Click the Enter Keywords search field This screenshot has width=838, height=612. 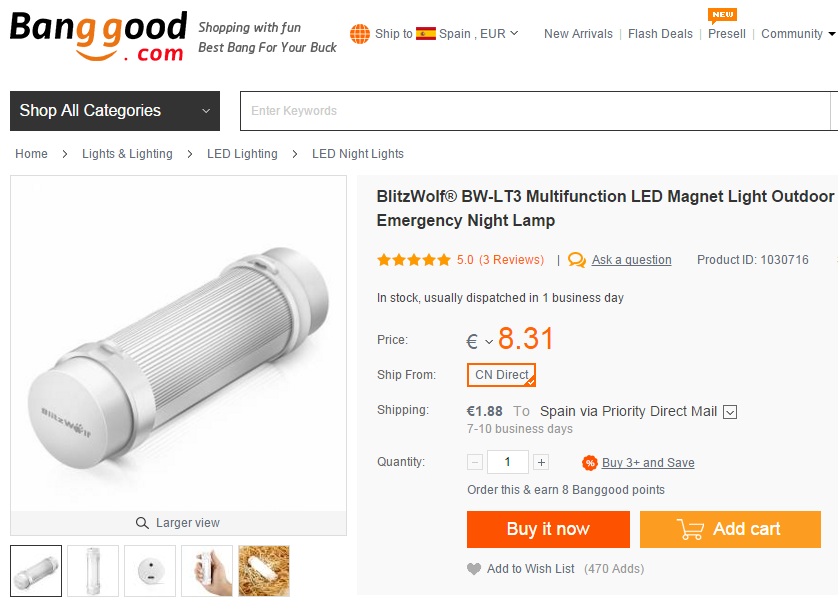535,111
